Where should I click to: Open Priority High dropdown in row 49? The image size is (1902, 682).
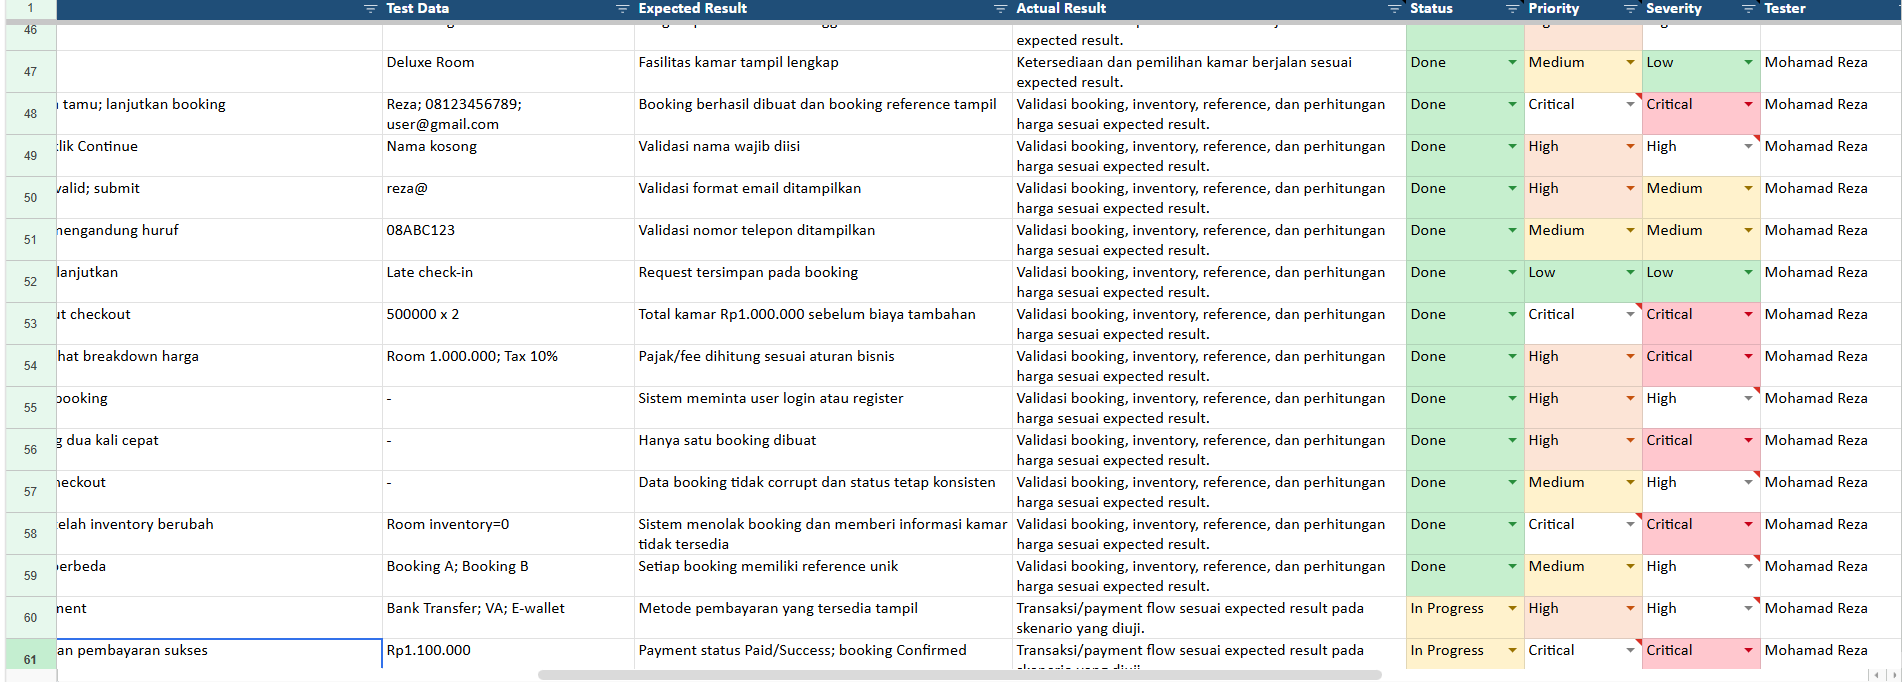[1630, 146]
